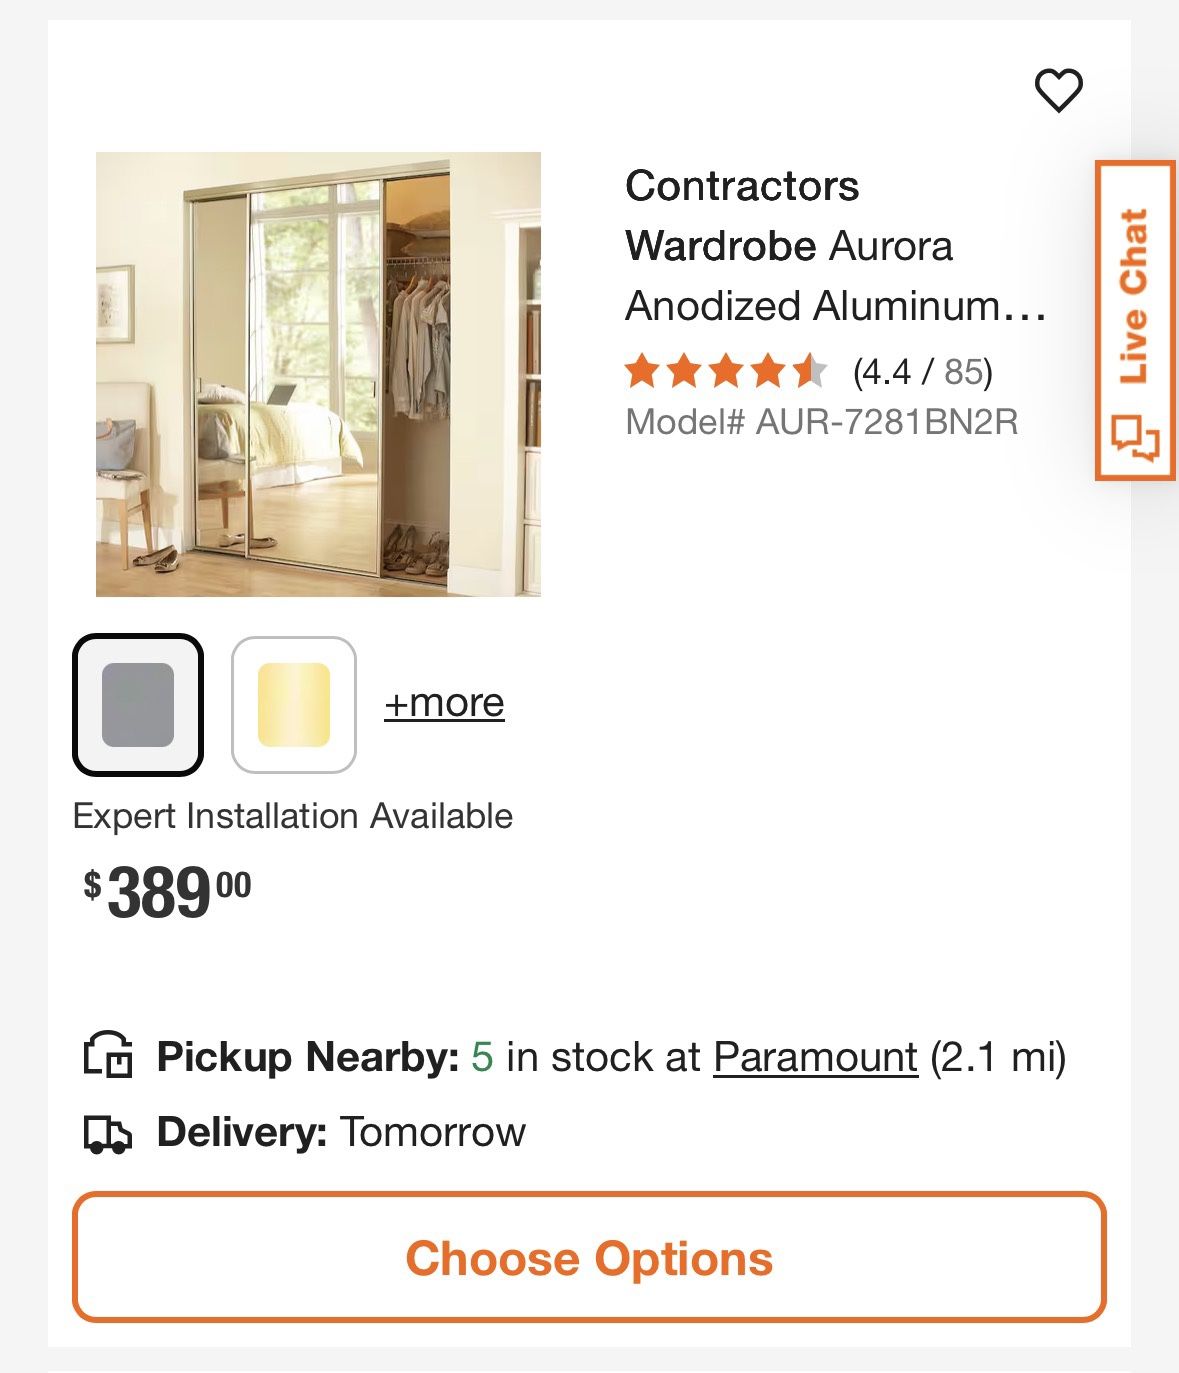Viewport: 1179px width, 1373px height.
Task: Expand finishes with the +more link
Action: 443,701
